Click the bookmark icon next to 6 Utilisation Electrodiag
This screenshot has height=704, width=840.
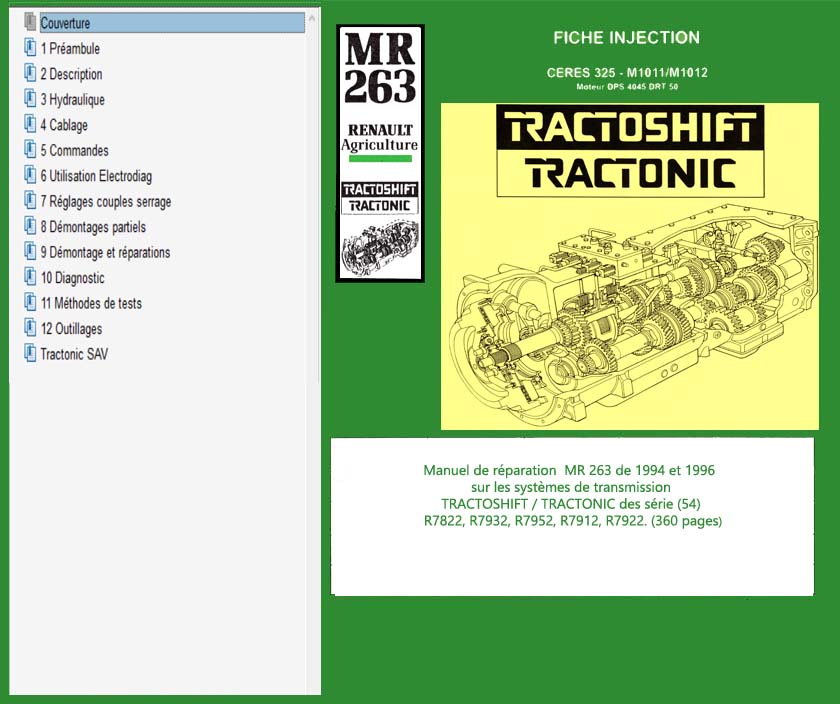(30, 175)
